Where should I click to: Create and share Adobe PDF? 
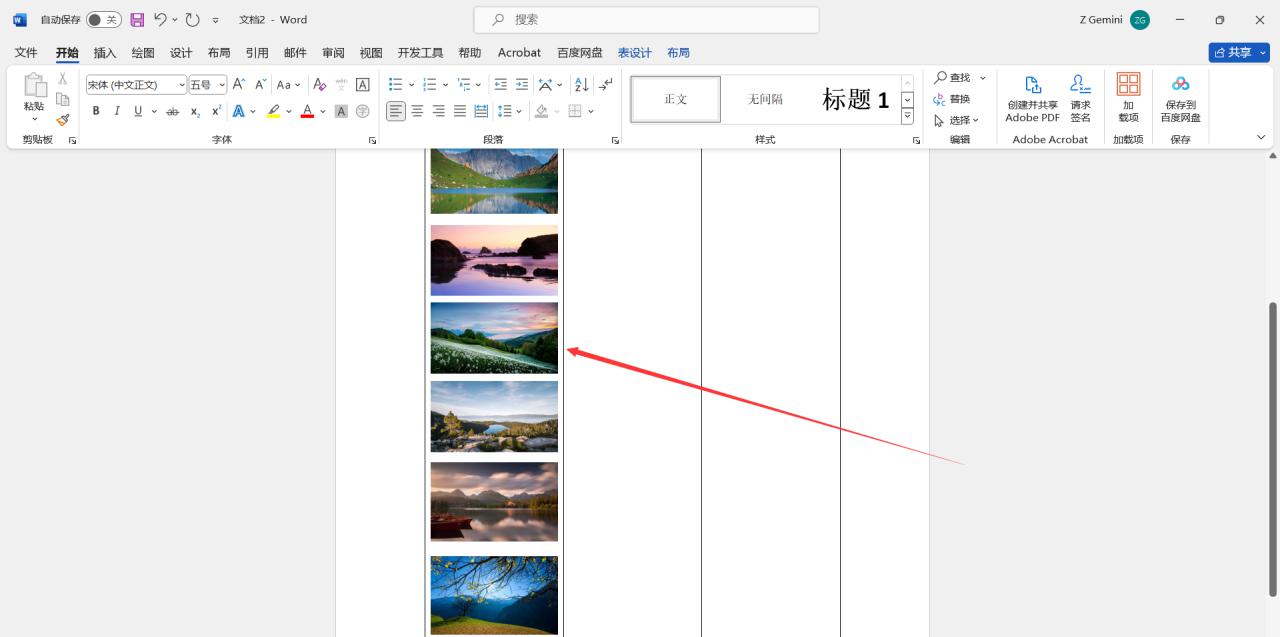click(1032, 98)
